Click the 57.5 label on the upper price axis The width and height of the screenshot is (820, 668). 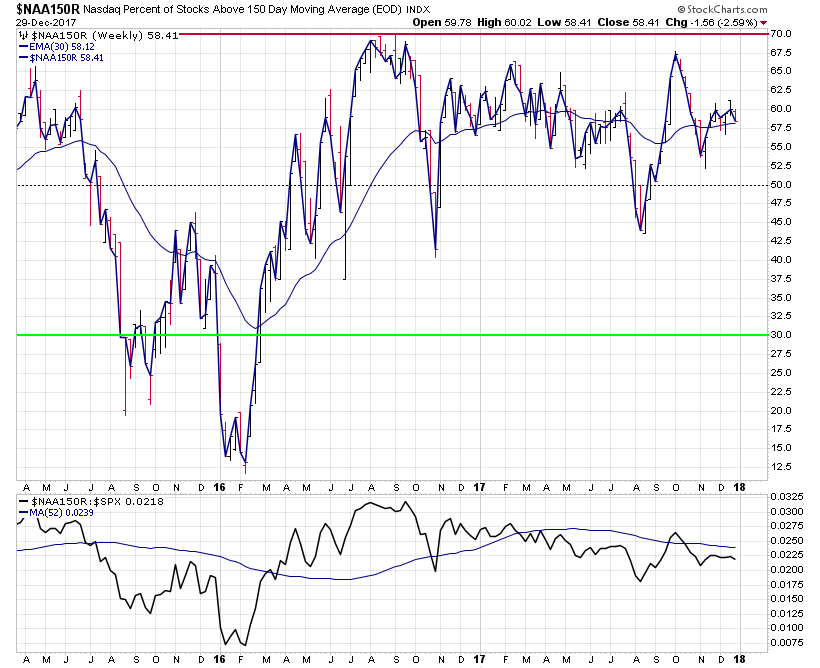click(x=781, y=128)
